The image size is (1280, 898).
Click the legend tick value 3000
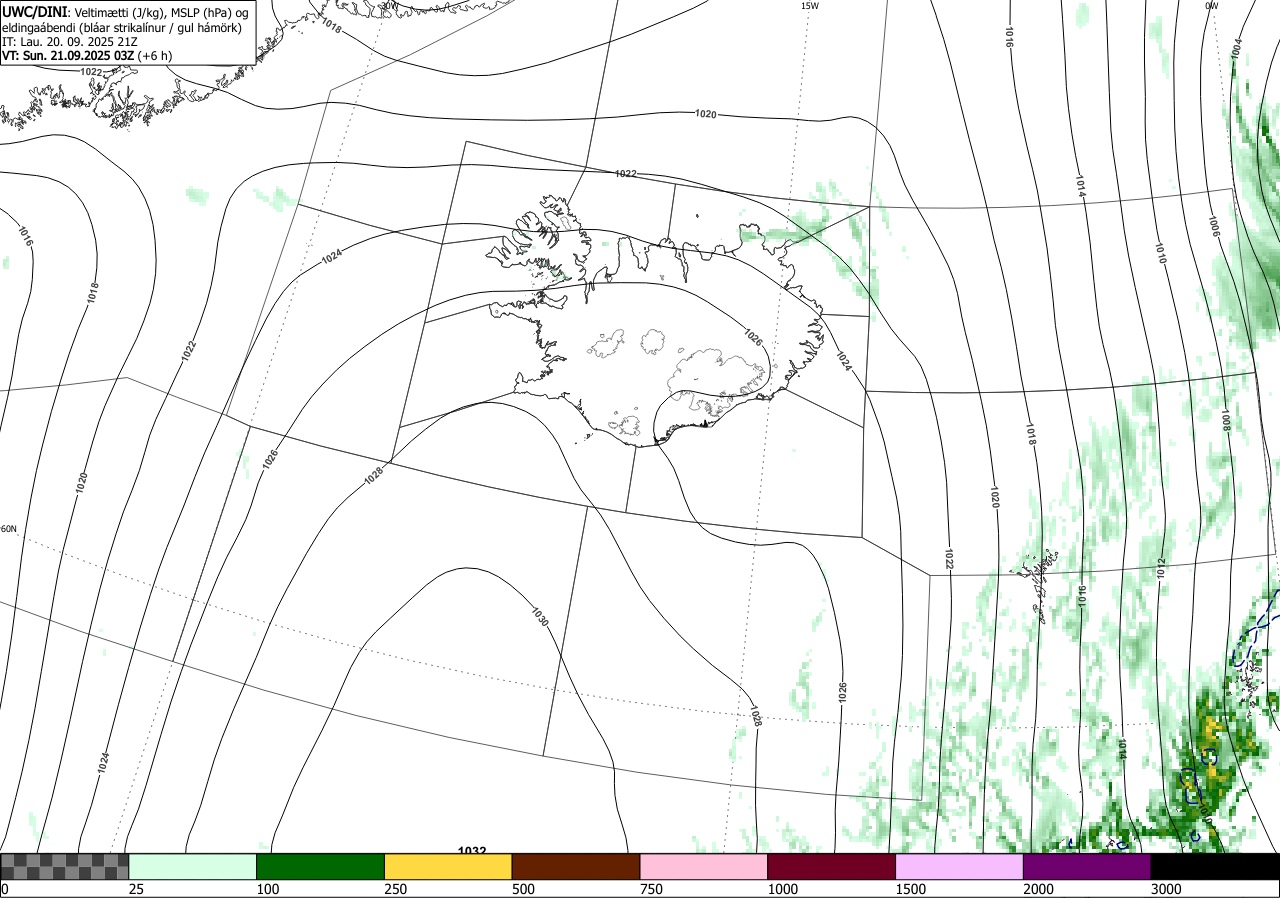tap(1167, 889)
